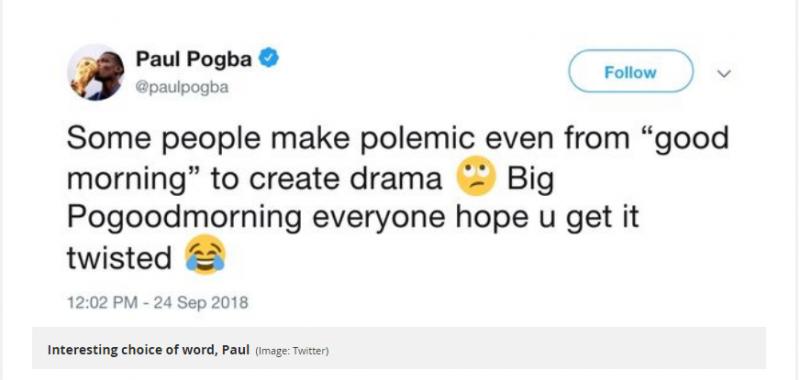Expand the tweet options chevron
800x380 pixels.
[x=724, y=73]
